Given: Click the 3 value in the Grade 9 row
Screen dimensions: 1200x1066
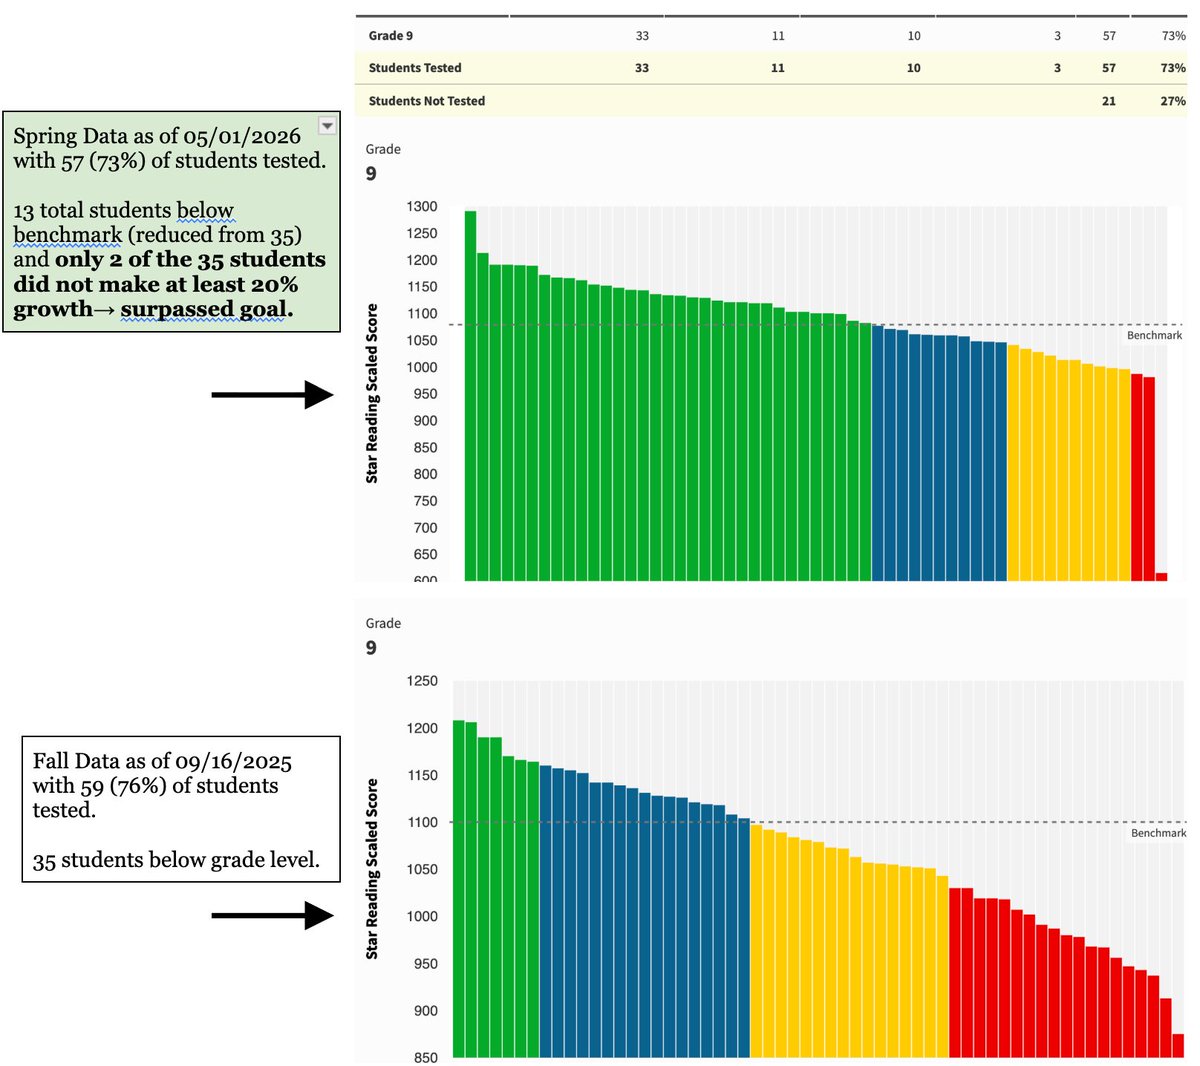Looking at the screenshot, I should pyautogui.click(x=1057, y=36).
